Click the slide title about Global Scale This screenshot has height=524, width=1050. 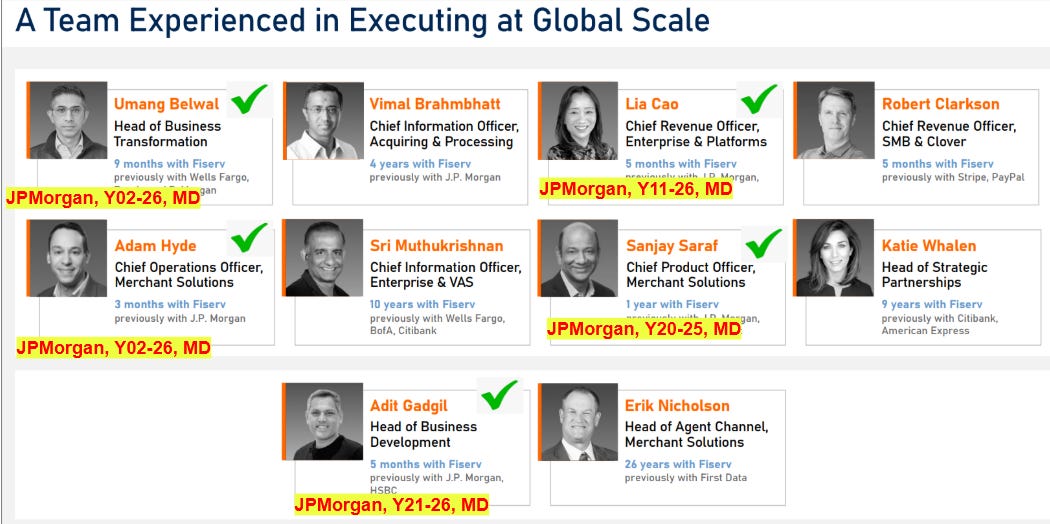click(x=362, y=21)
